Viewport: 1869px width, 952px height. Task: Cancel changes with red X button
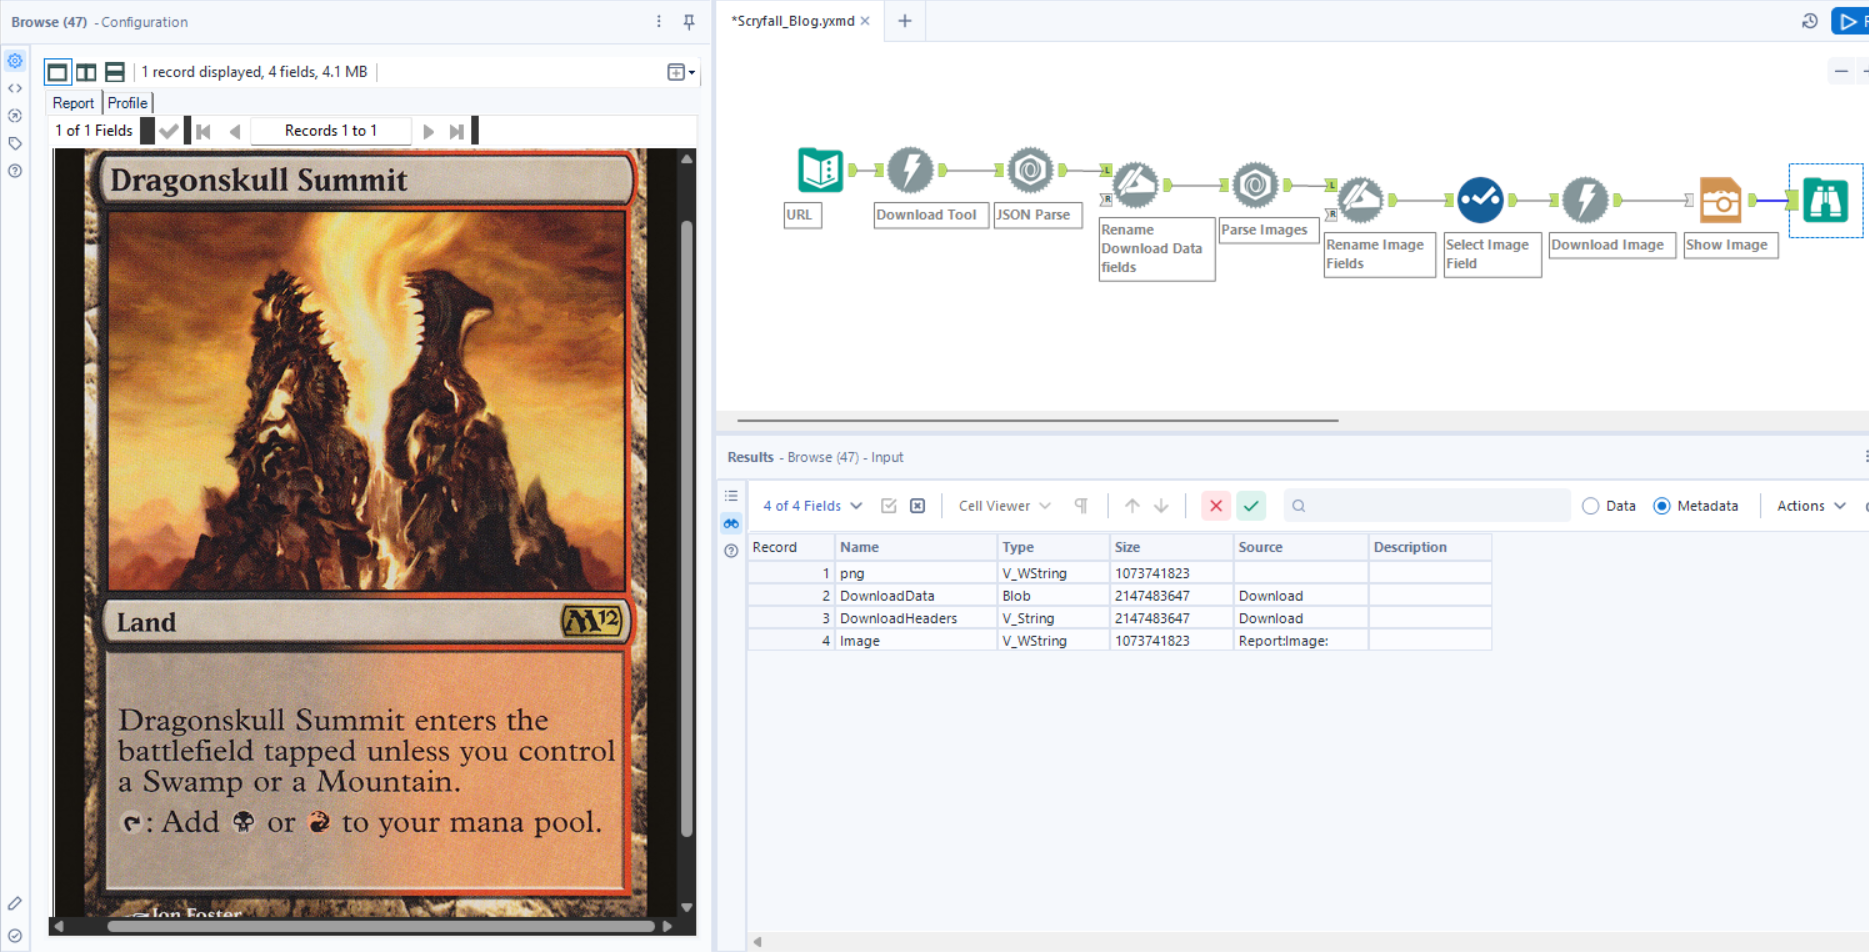click(1216, 506)
